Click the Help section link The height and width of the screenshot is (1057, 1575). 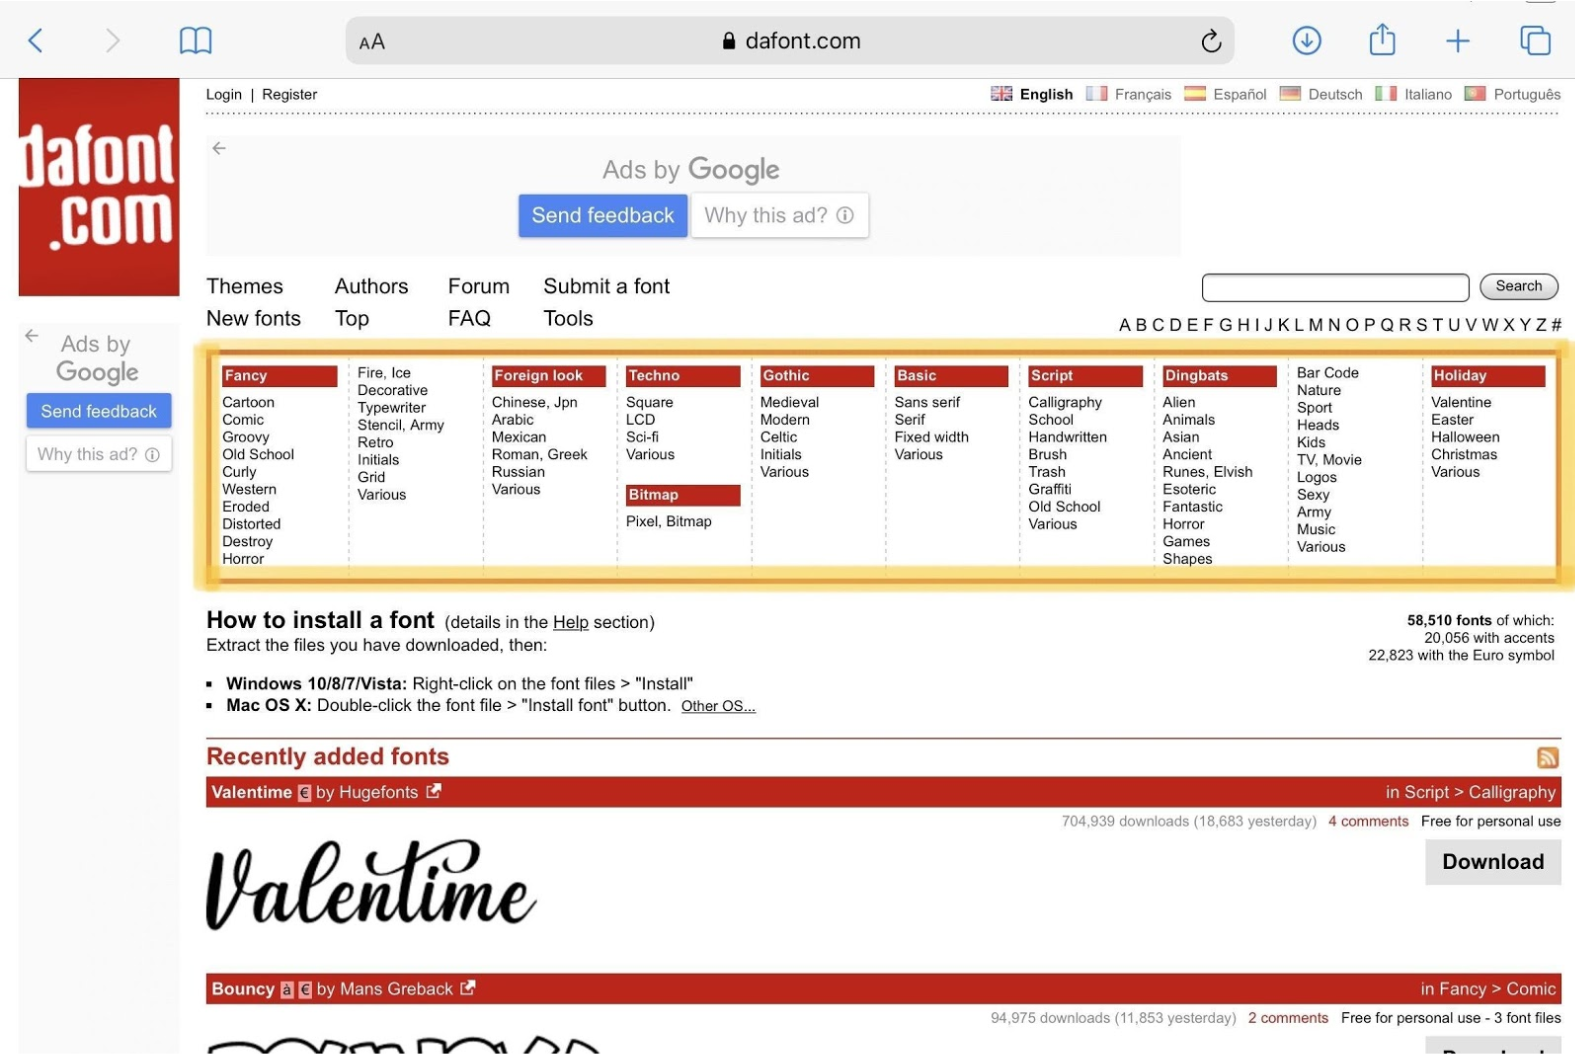pyautogui.click(x=570, y=622)
